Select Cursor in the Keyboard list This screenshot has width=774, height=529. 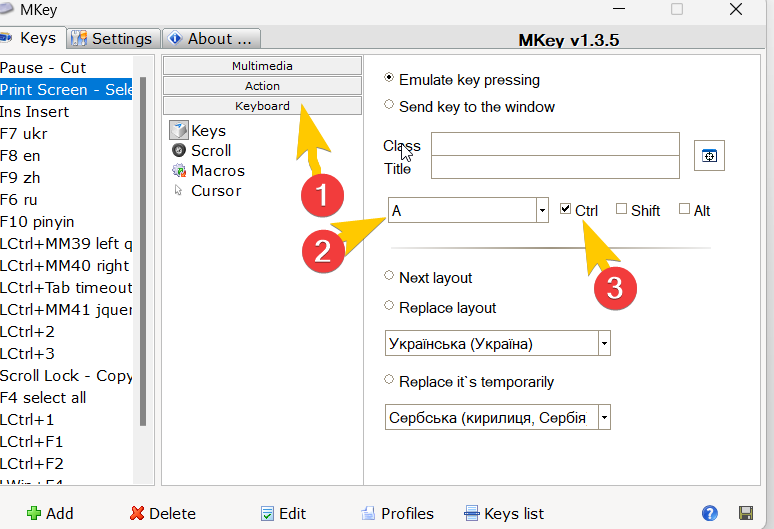tap(207, 190)
